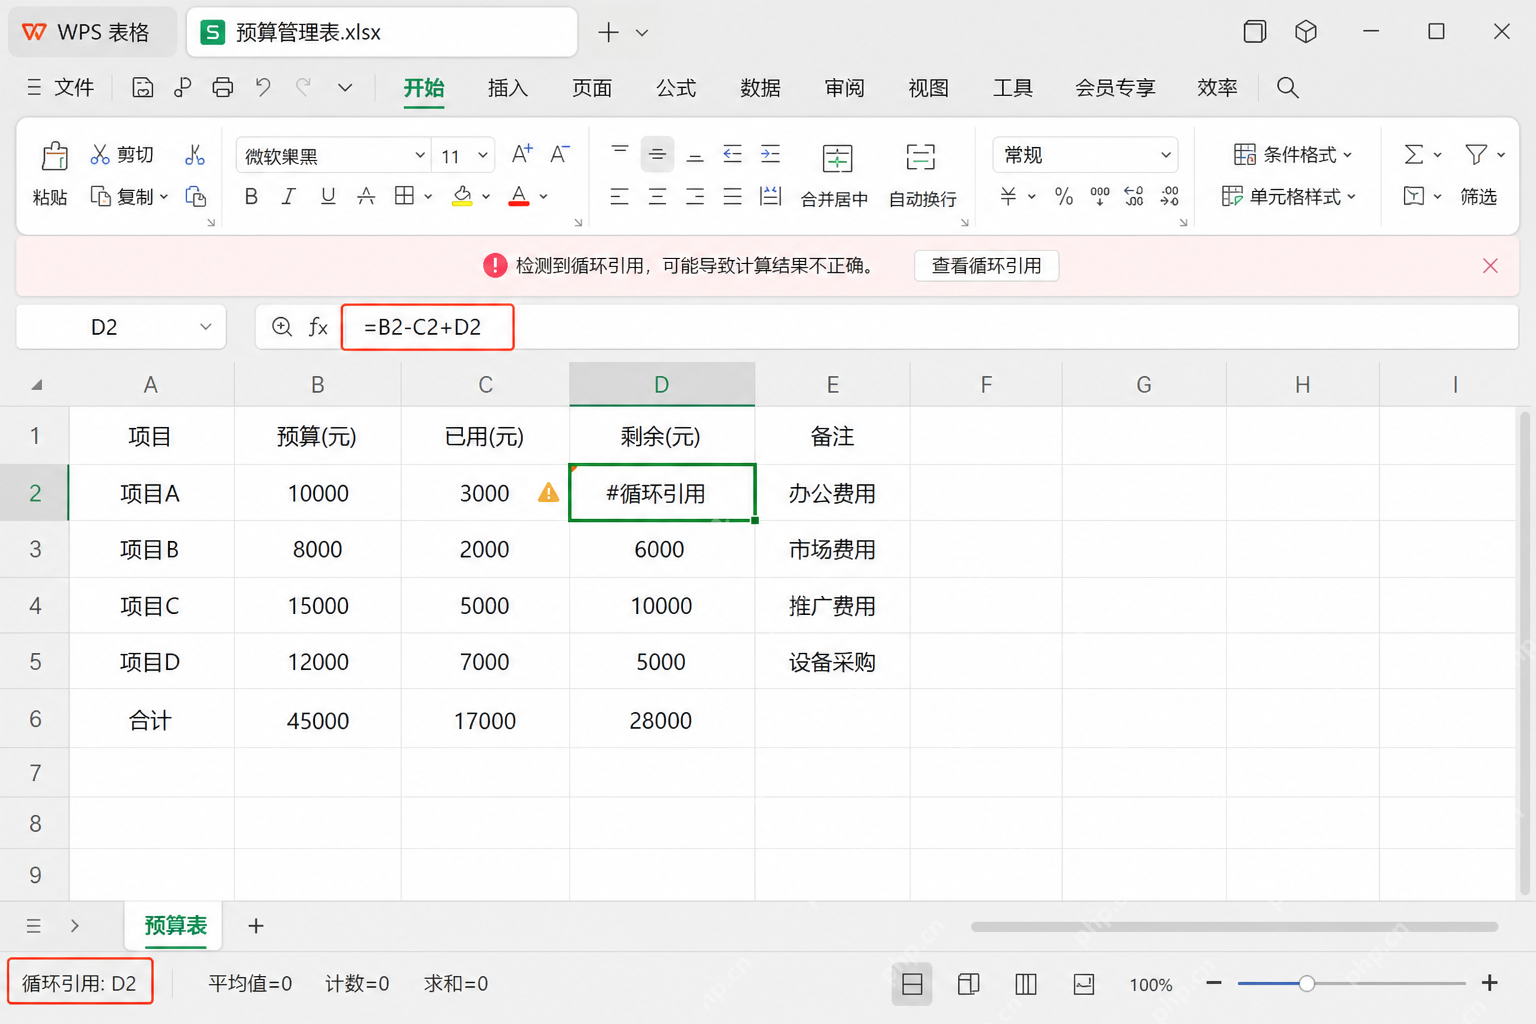1536x1024 pixels.
Task: Click zoom in plus button
Action: 1489,984
